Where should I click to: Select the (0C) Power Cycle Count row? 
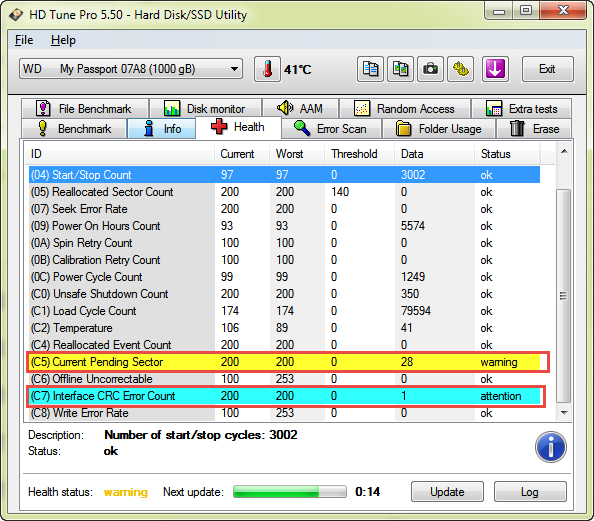(284, 277)
